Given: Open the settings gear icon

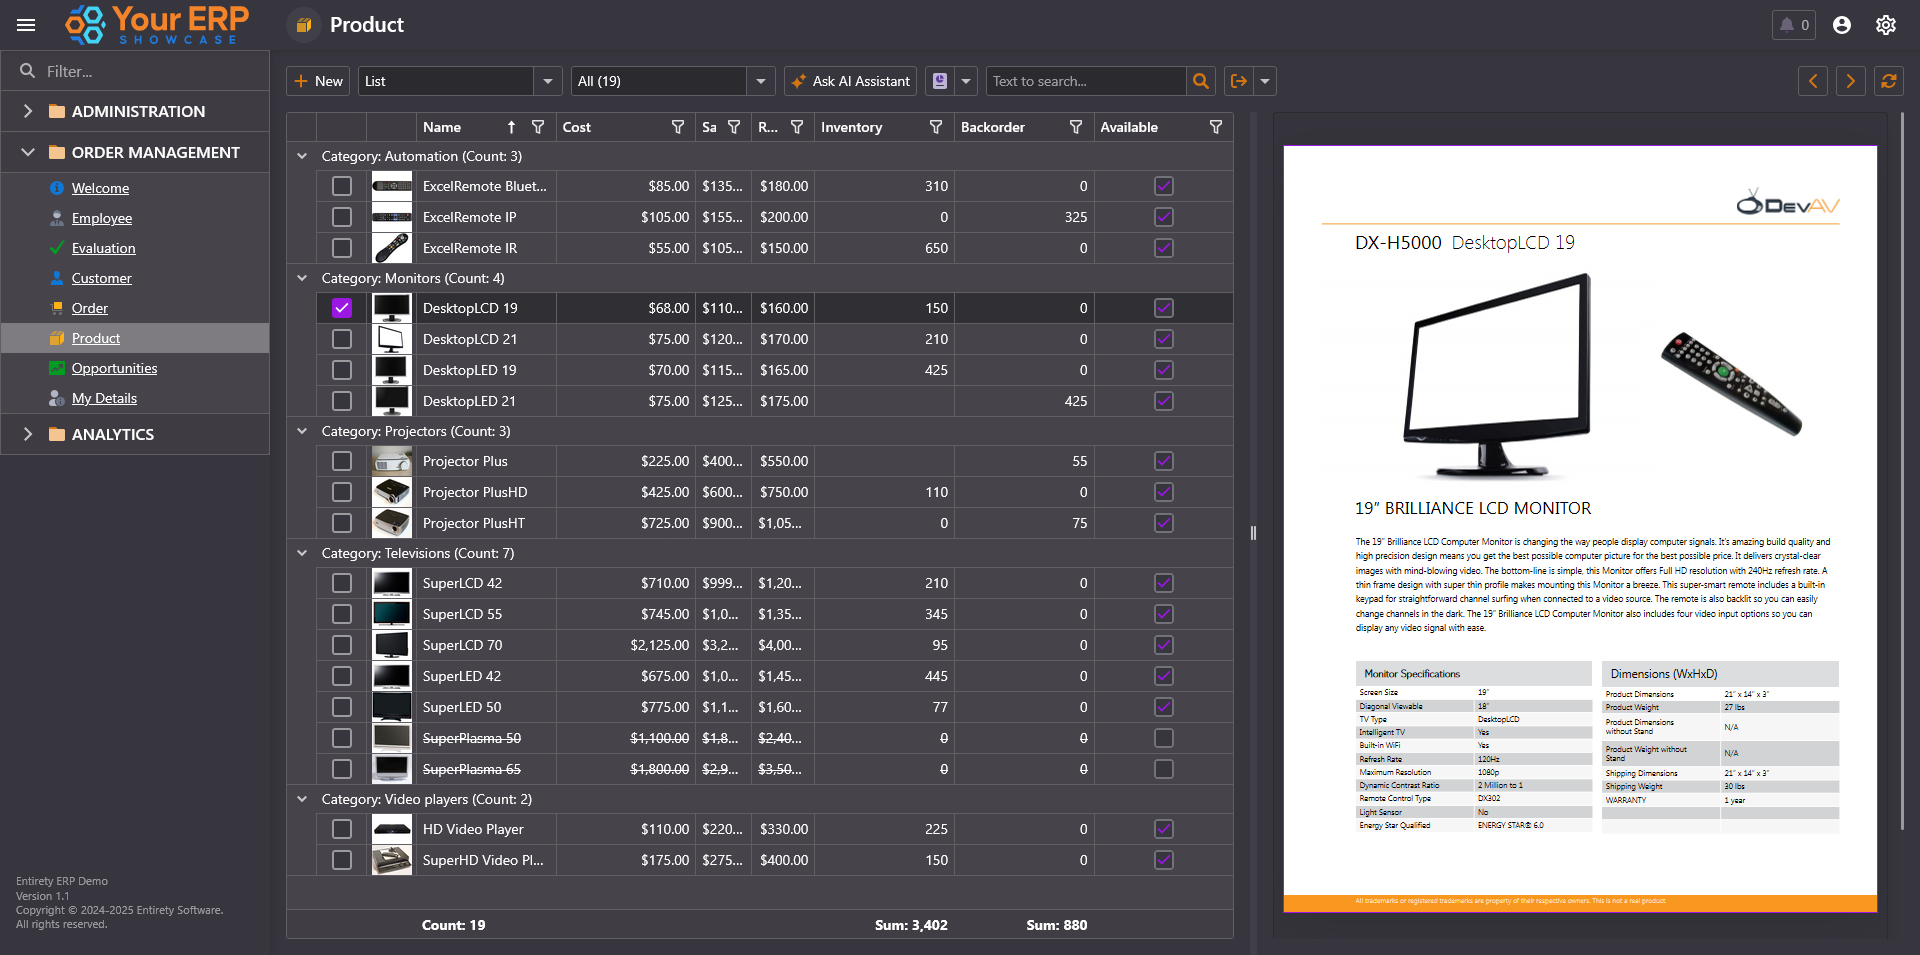Looking at the screenshot, I should coord(1885,25).
